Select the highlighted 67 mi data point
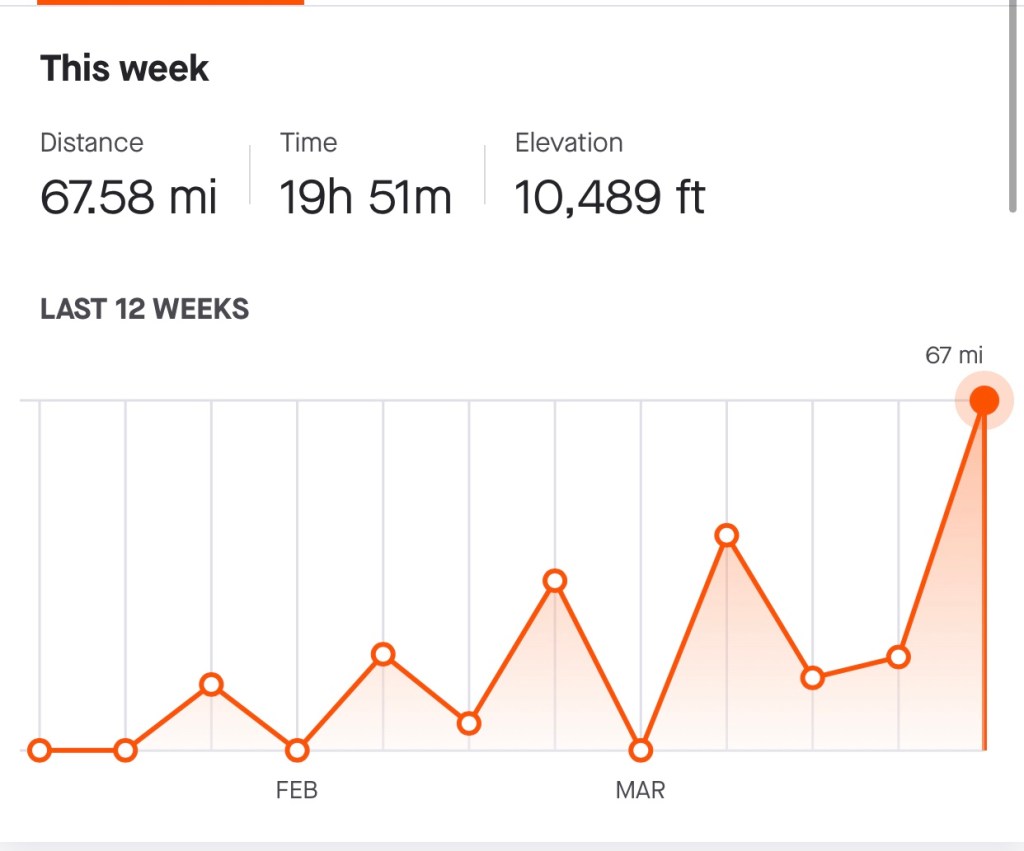This screenshot has height=851, width=1024. click(984, 401)
